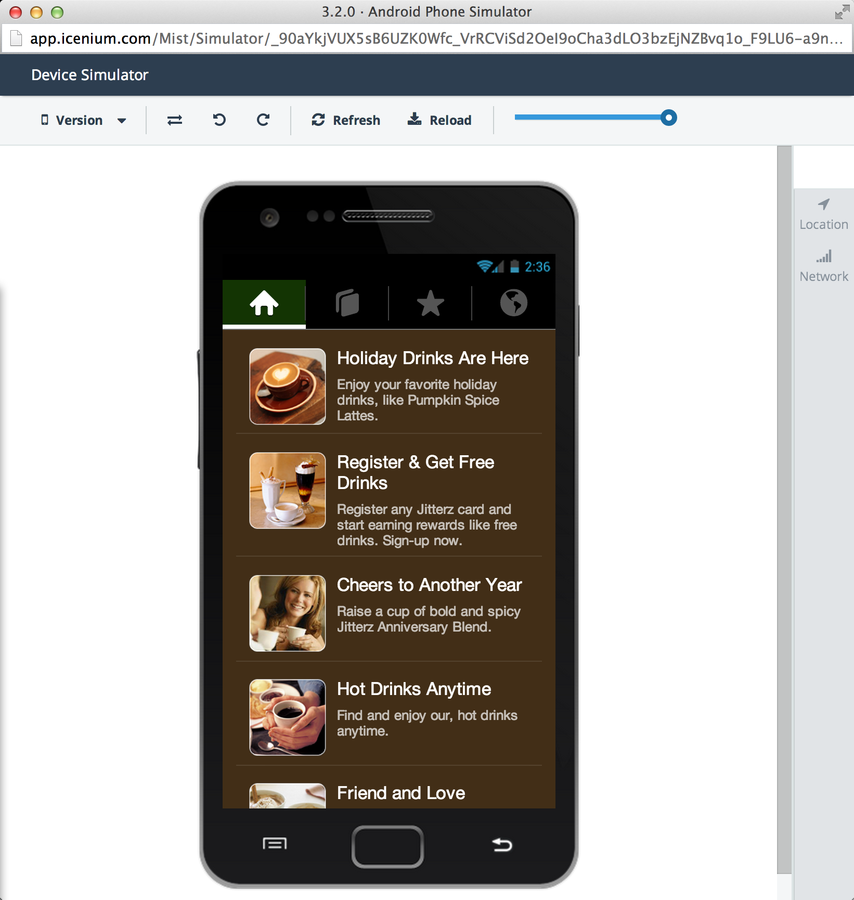Image resolution: width=854 pixels, height=900 pixels.
Task: Click the Reload button
Action: [x=439, y=120]
